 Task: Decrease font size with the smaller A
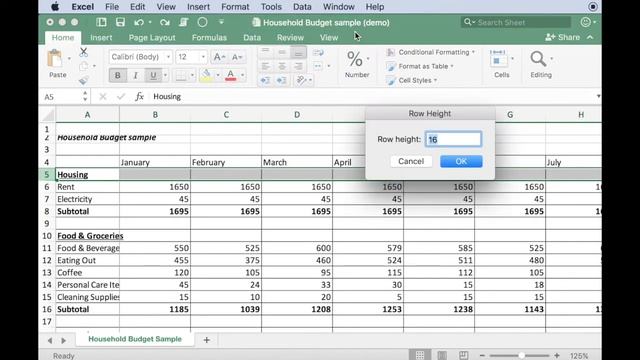(237, 57)
